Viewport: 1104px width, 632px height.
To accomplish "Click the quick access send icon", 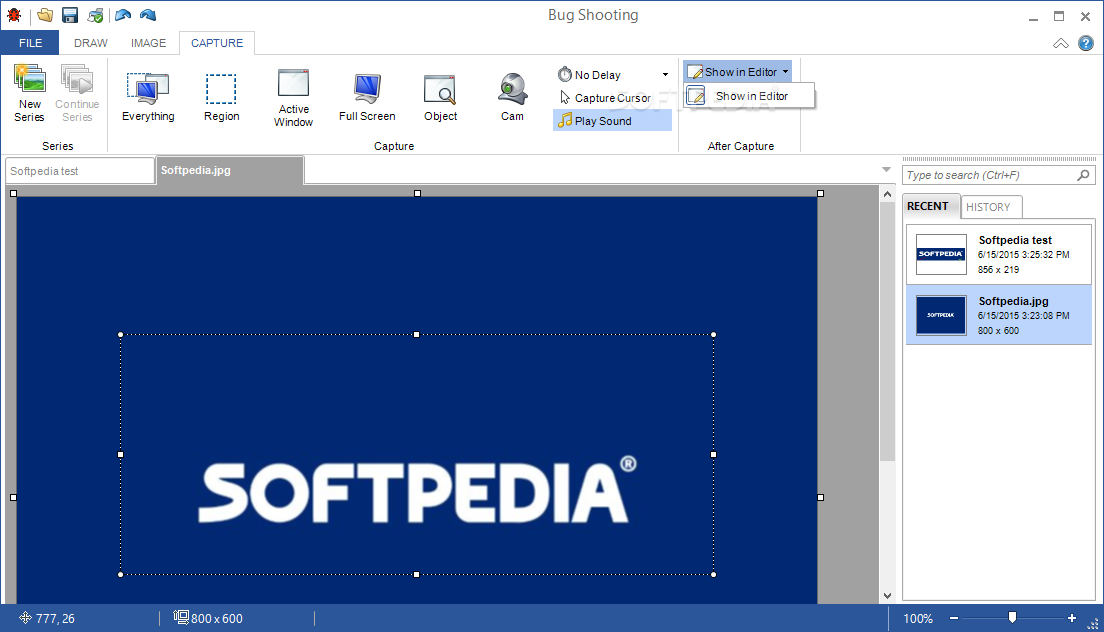I will point(95,15).
